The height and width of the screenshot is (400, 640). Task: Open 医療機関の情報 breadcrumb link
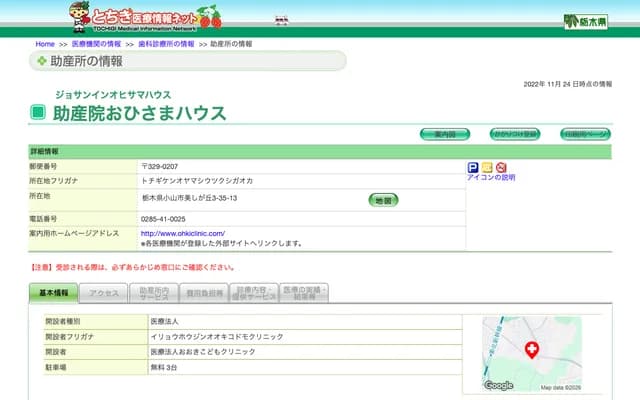pos(96,44)
